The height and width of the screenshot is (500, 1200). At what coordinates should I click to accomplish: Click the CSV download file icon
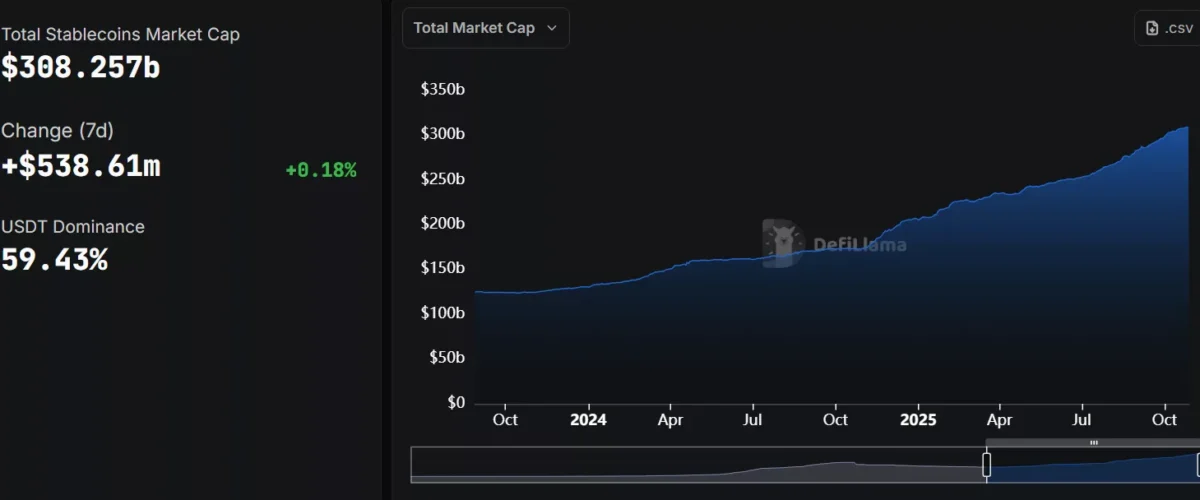pyautogui.click(x=1152, y=28)
